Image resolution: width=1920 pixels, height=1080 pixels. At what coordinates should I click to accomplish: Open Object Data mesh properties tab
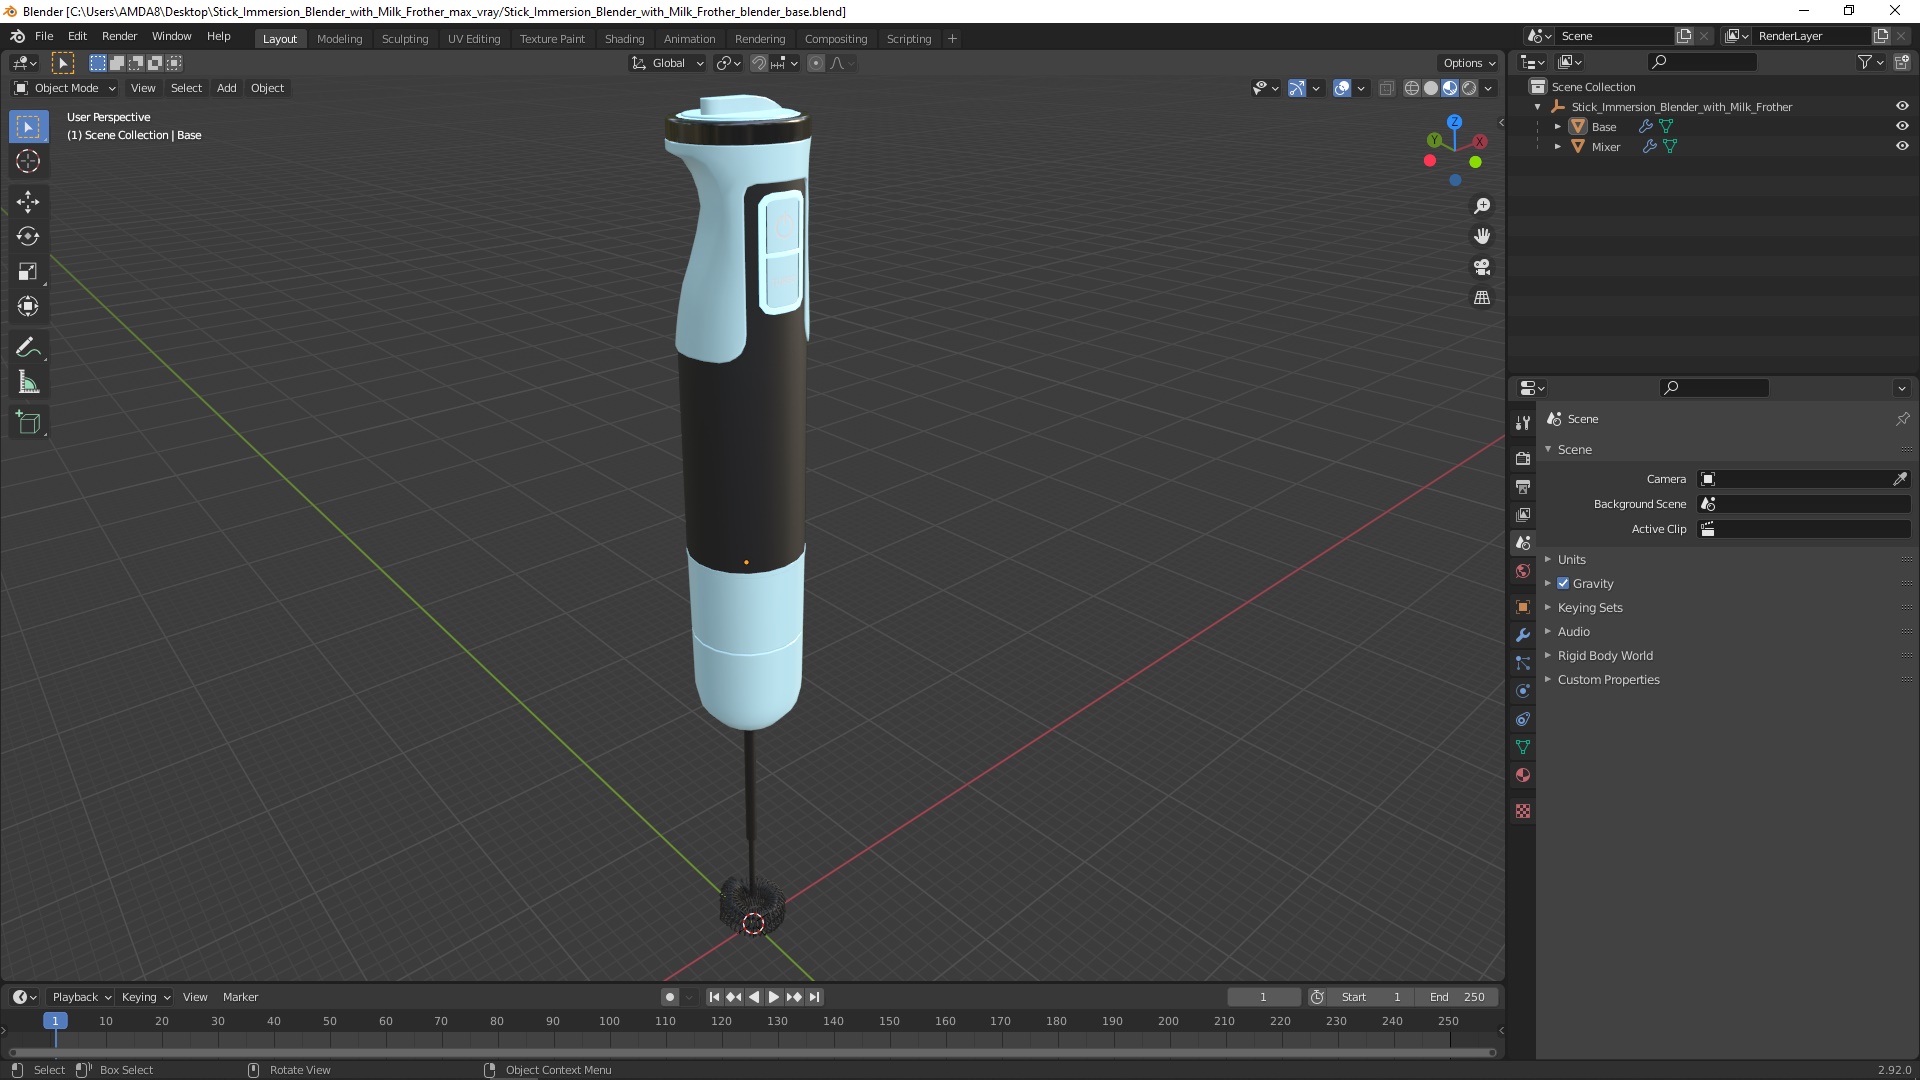[x=1523, y=747]
